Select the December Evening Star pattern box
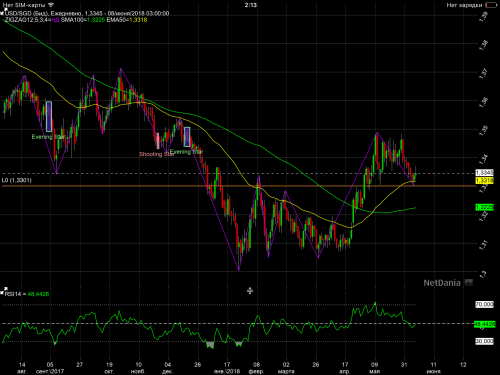500x375 pixels. [187, 137]
